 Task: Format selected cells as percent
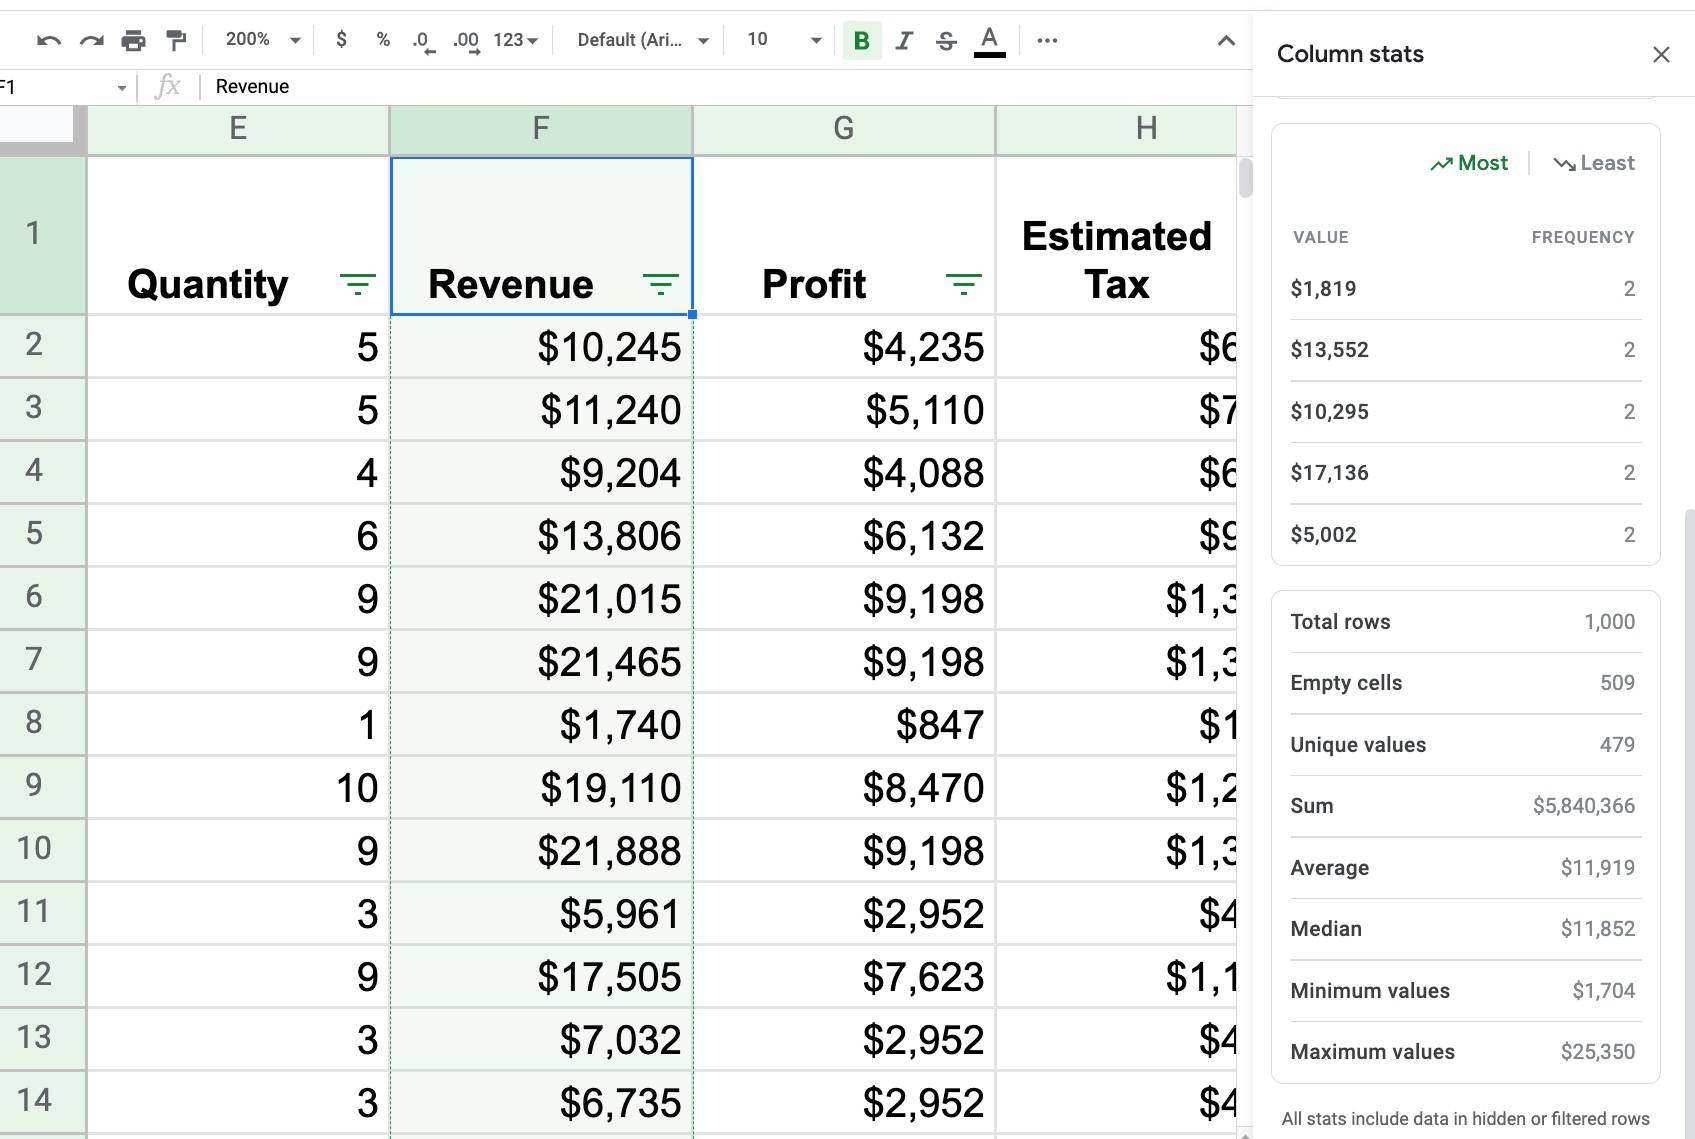coord(382,40)
